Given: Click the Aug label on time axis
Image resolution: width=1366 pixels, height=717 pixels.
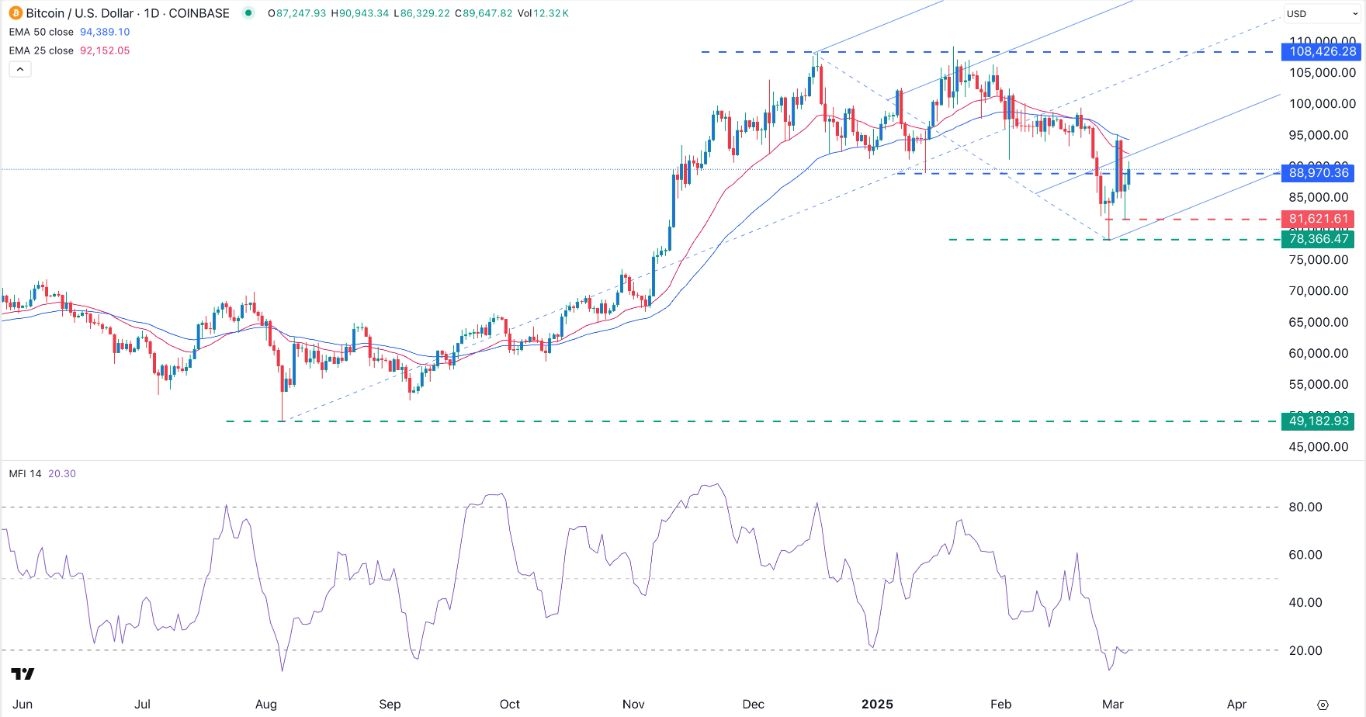Looking at the screenshot, I should (x=266, y=704).
